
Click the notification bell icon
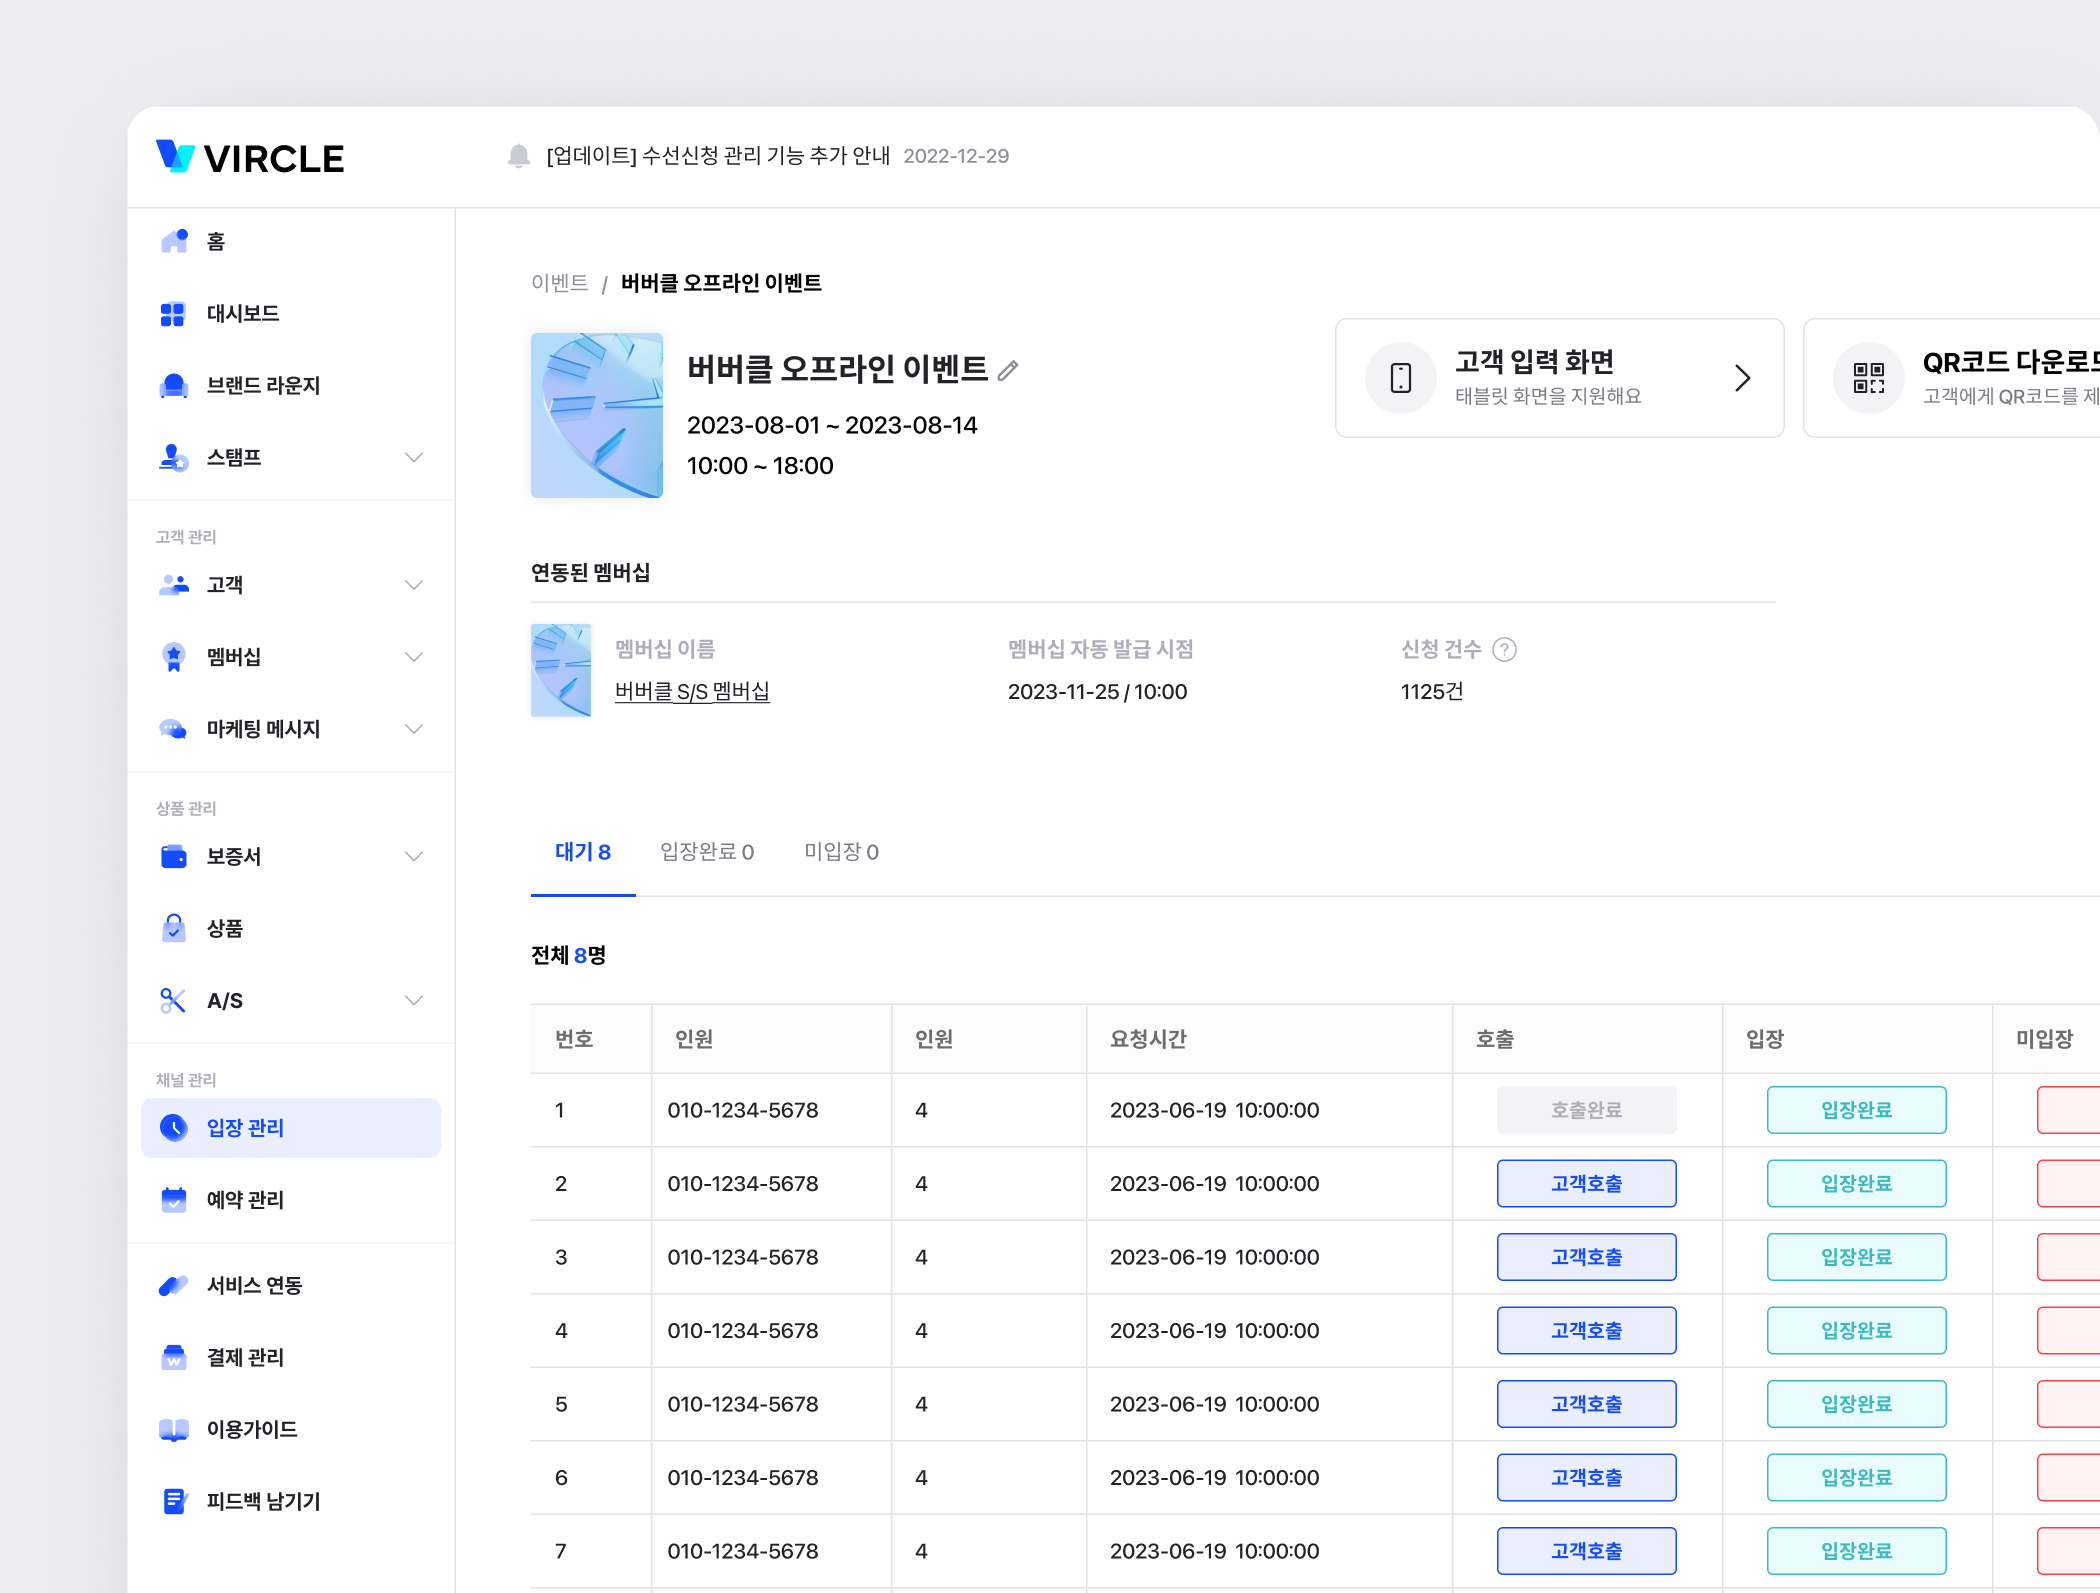pyautogui.click(x=518, y=156)
